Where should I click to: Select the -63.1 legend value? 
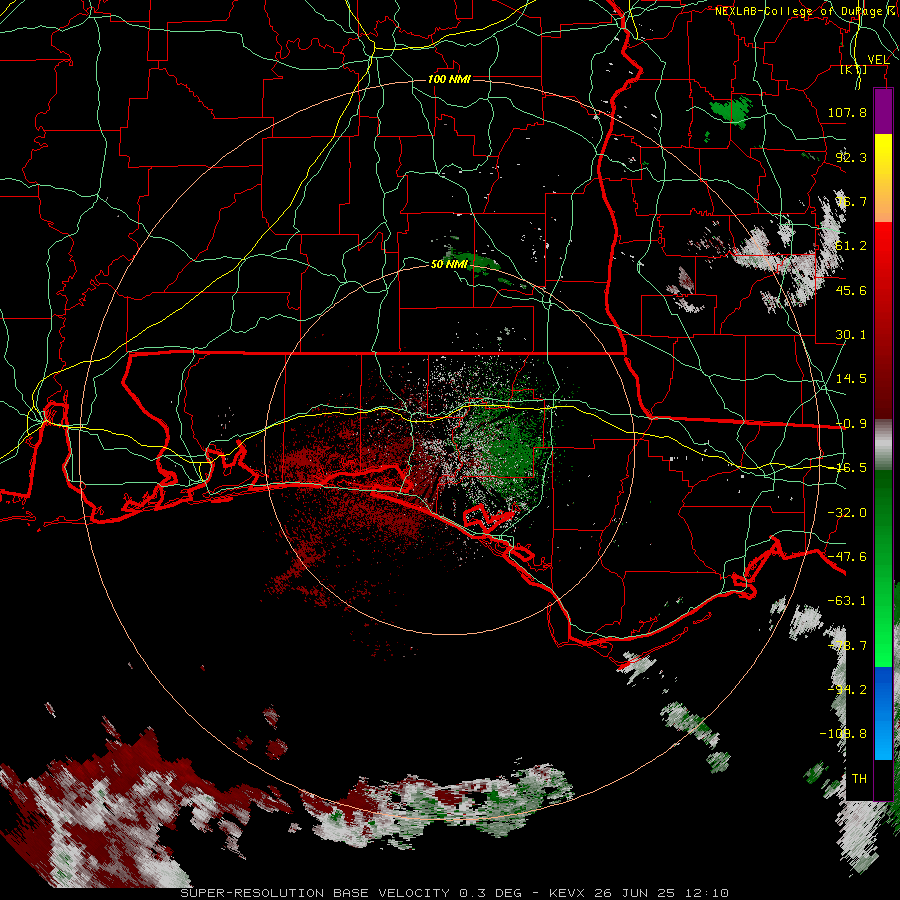847,601
